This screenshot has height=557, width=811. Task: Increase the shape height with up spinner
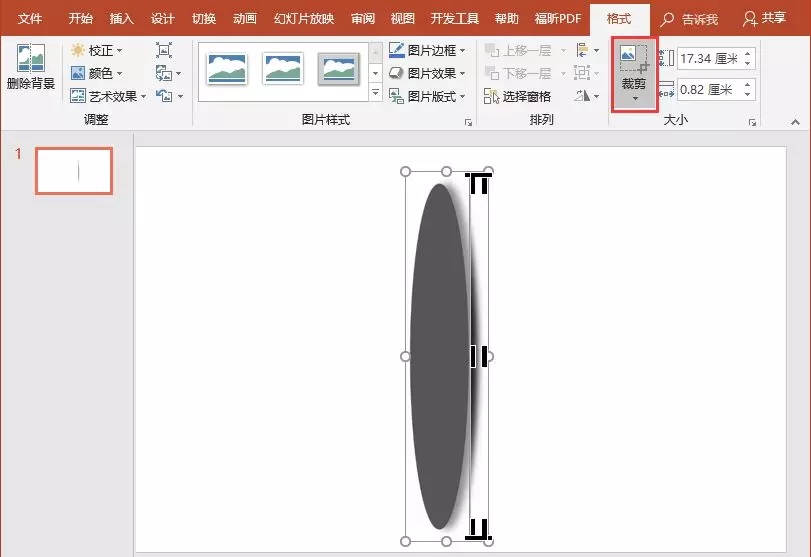[748, 53]
